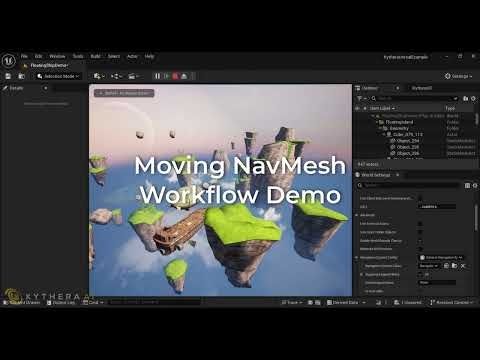The image size is (480, 360).
Task: Open the Edit menu
Action: click(x=39, y=56)
